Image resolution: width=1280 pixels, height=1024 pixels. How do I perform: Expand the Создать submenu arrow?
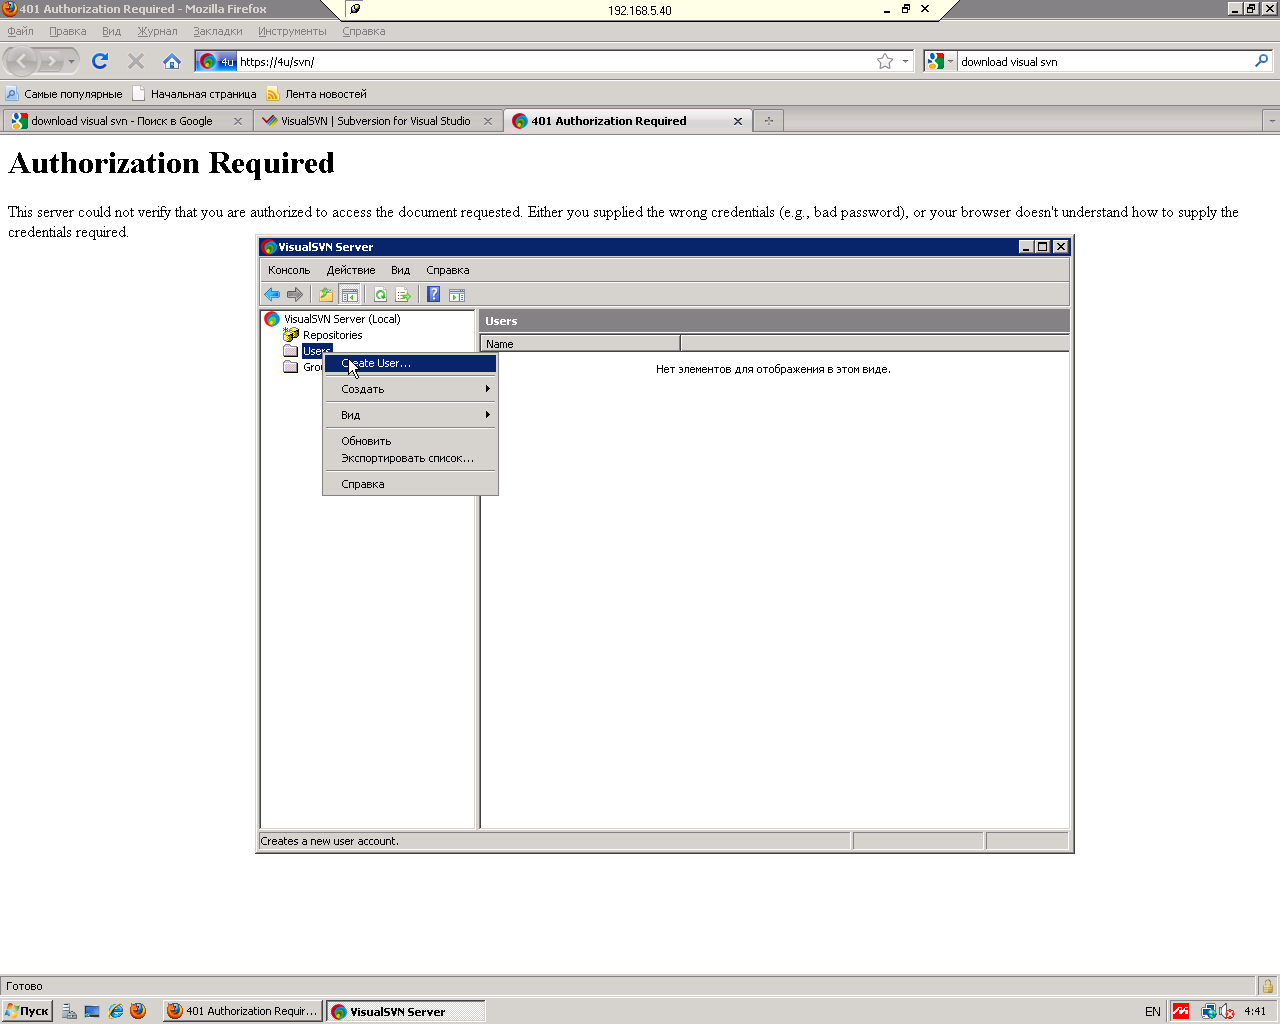[488, 389]
